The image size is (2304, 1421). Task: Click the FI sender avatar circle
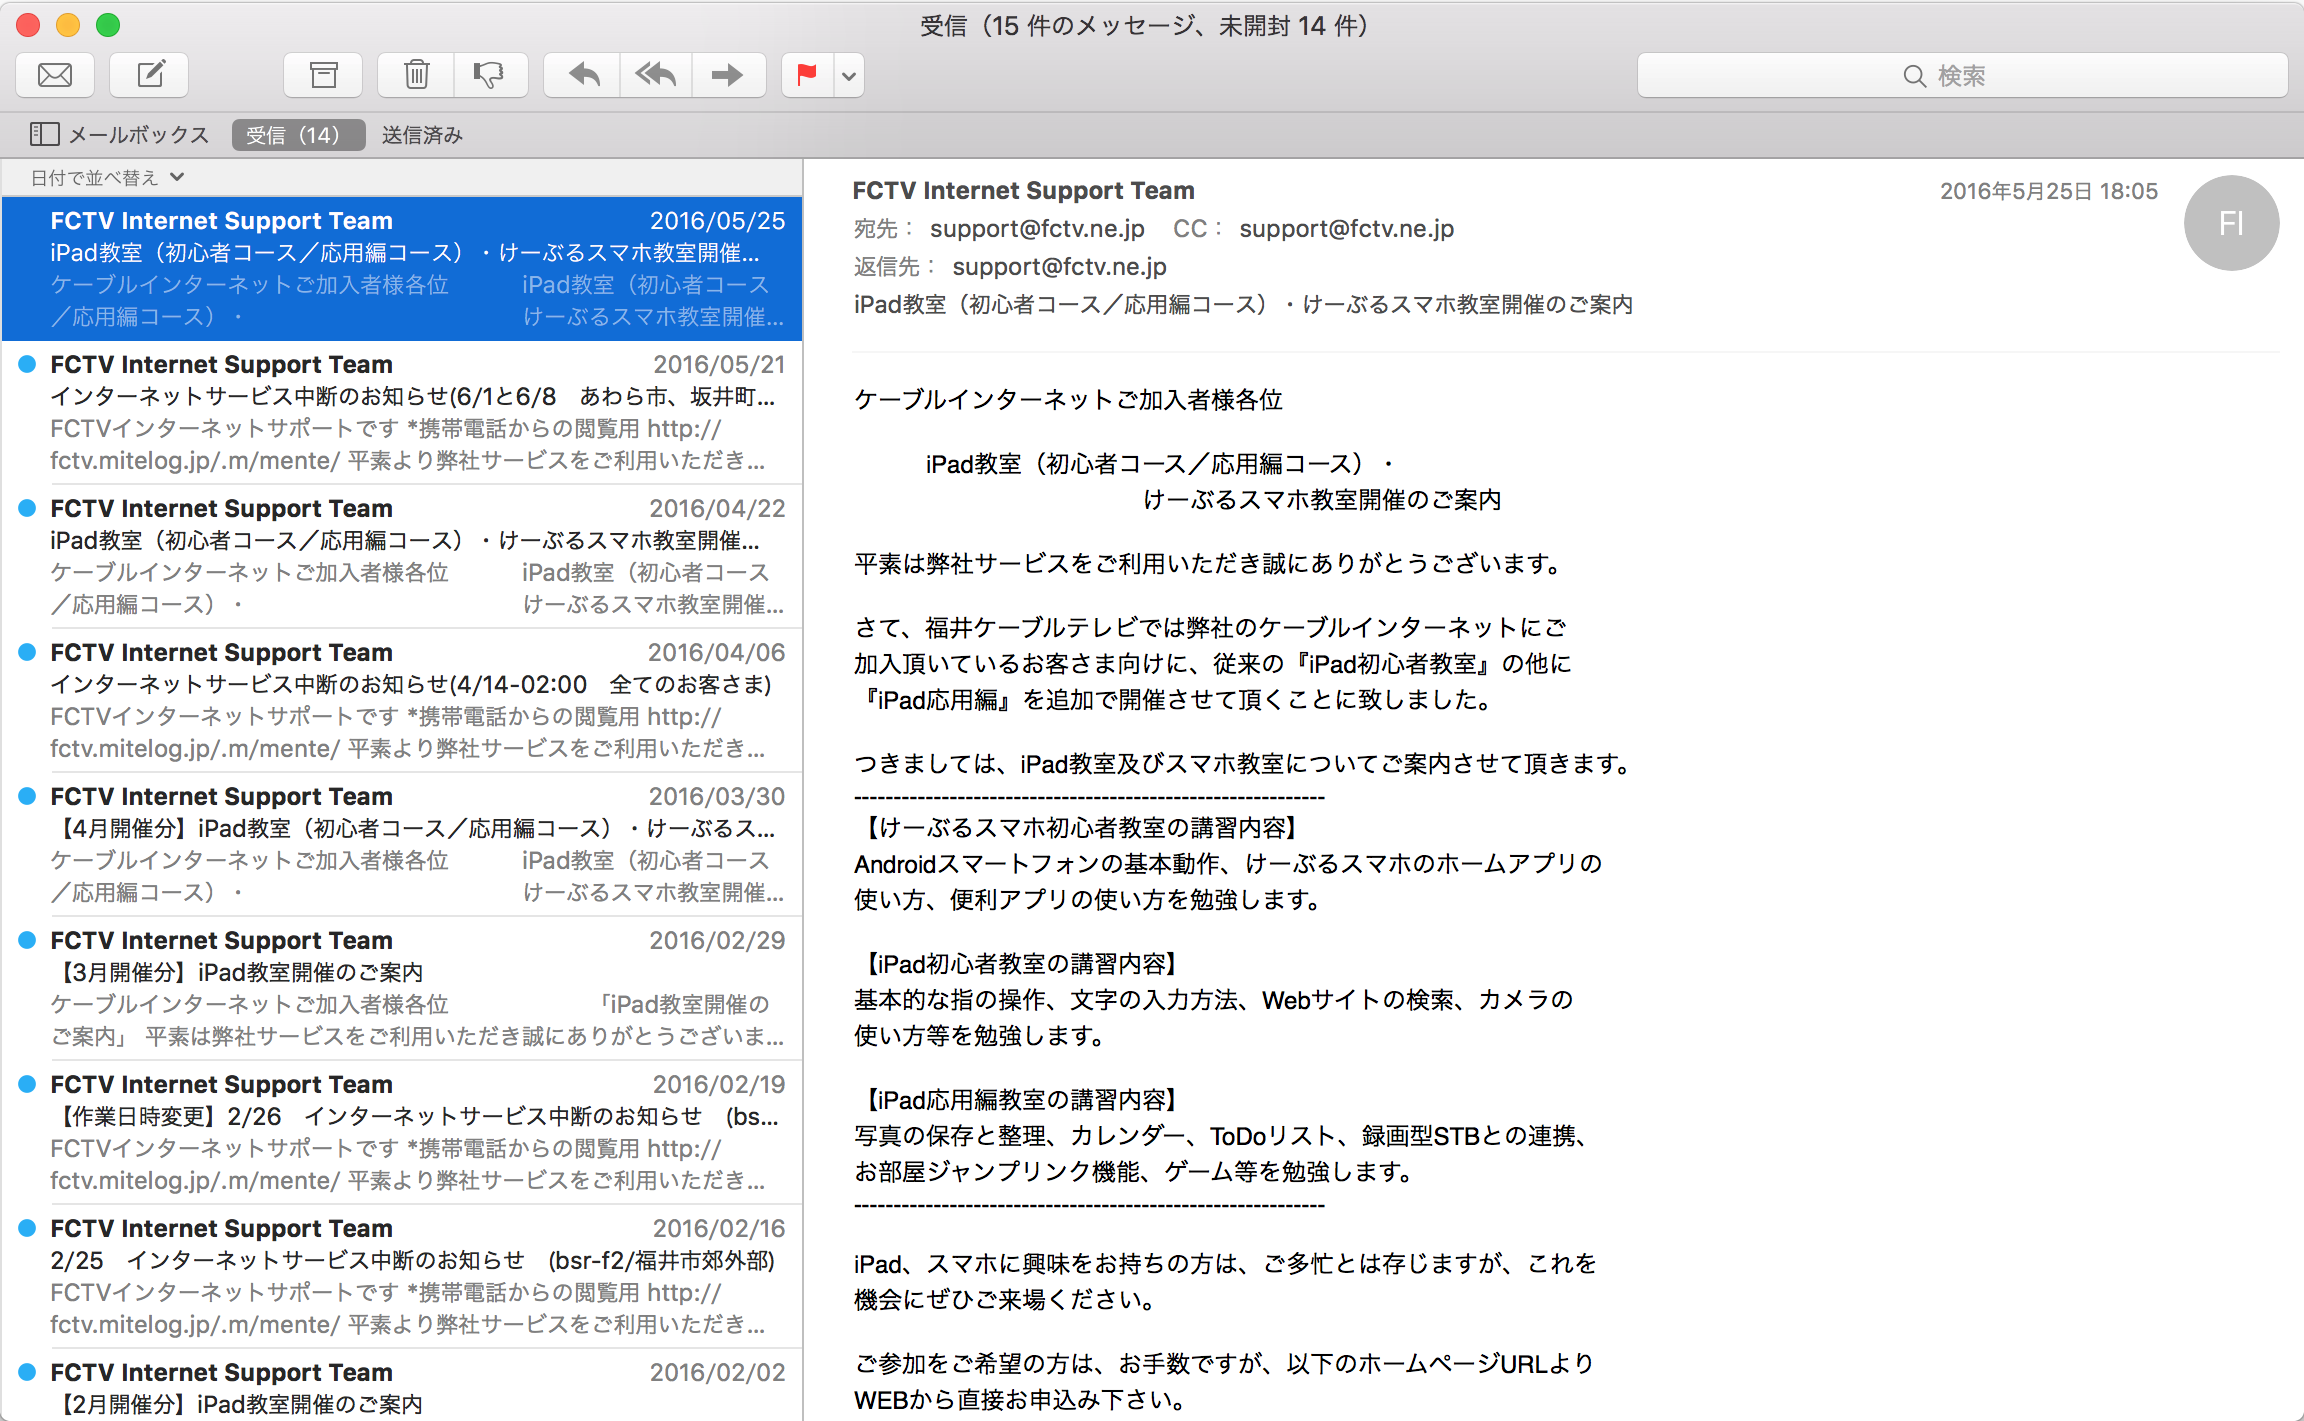2231,223
